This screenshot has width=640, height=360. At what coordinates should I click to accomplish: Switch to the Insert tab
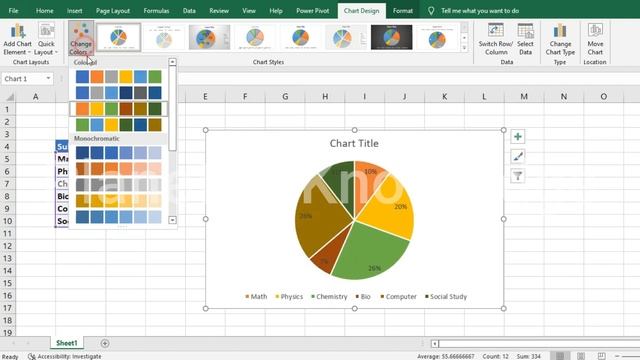[75, 11]
